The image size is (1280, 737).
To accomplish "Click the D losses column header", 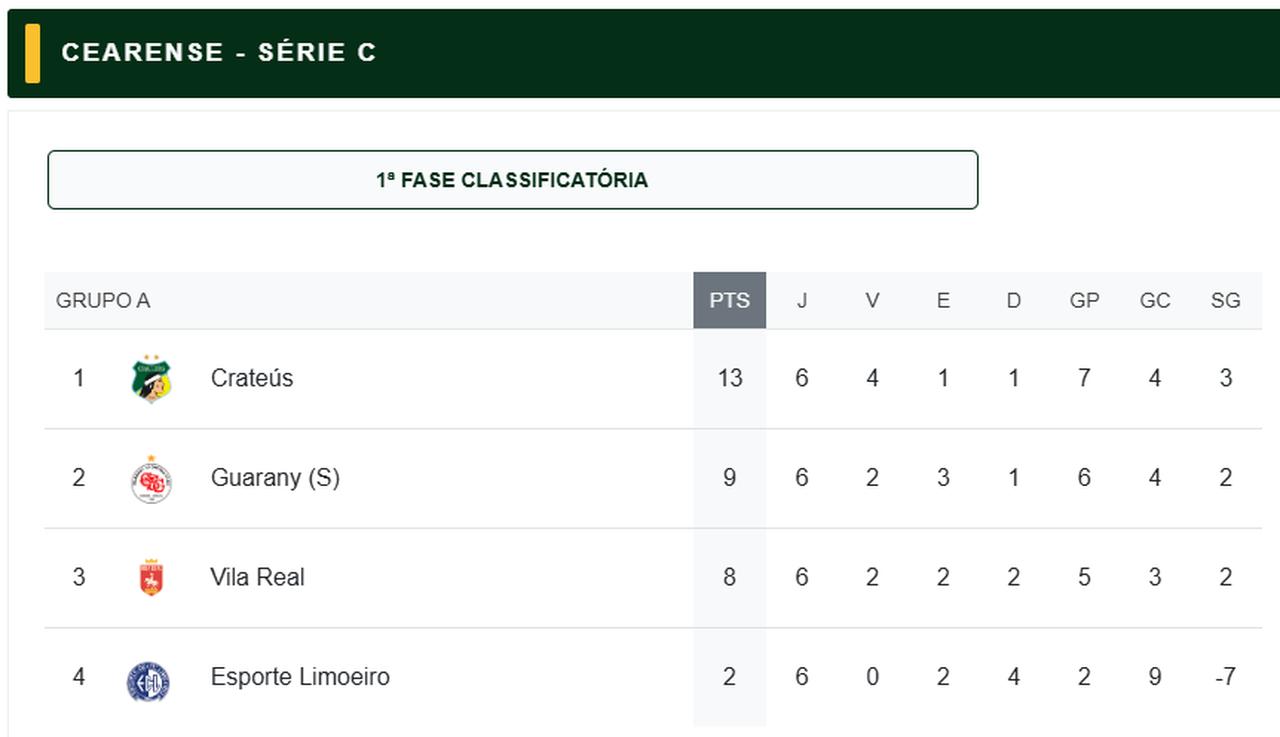I will point(1013,300).
